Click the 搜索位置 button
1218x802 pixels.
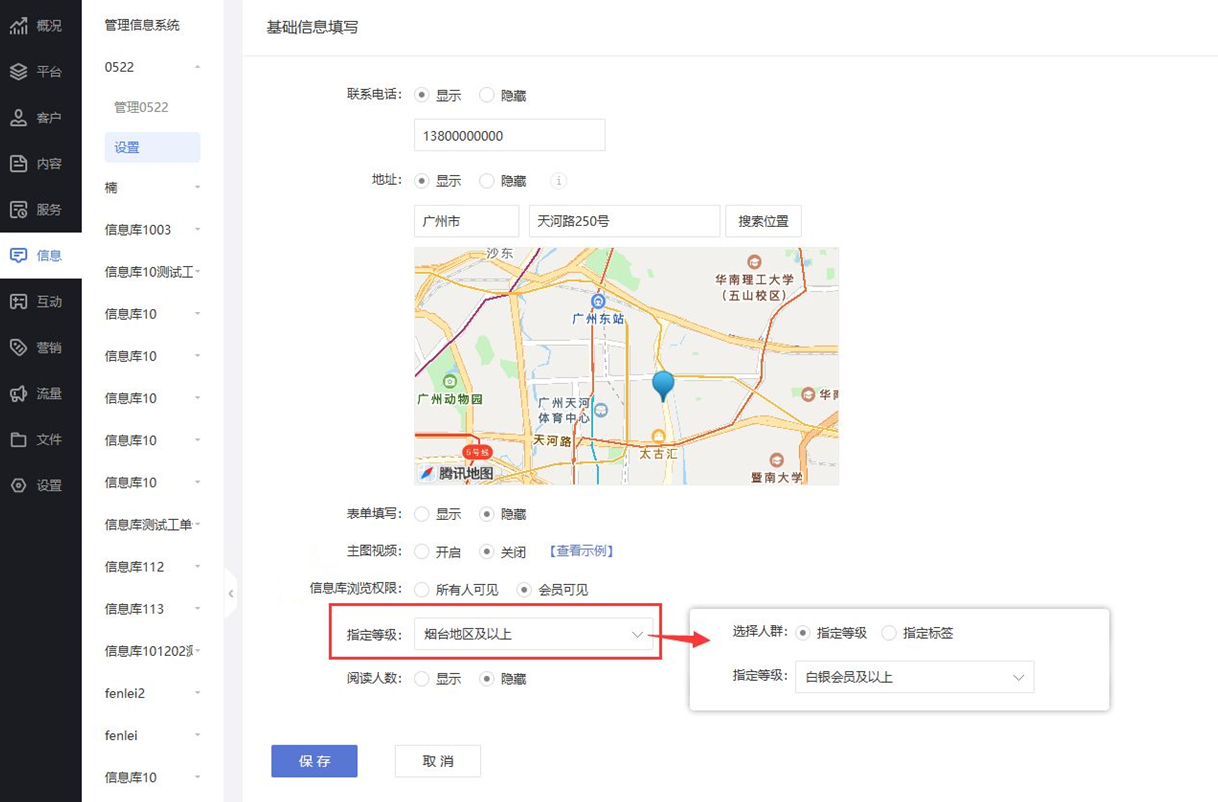[763, 221]
